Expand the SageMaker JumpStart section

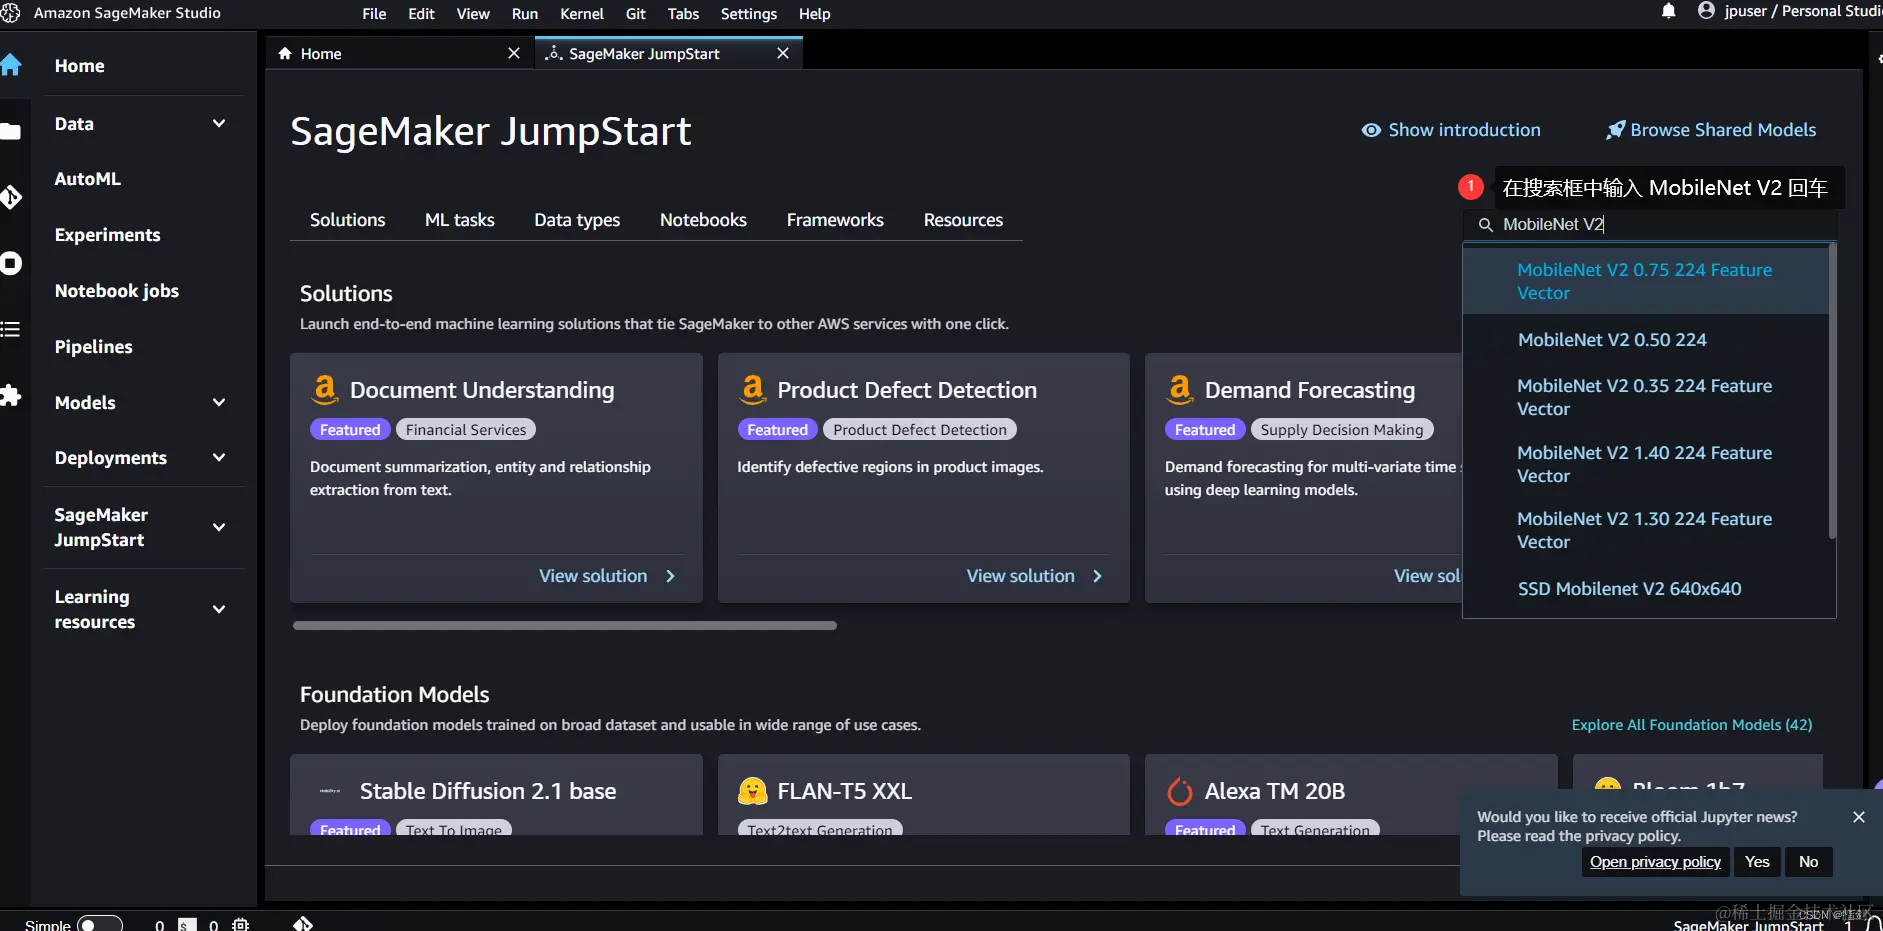(x=219, y=527)
